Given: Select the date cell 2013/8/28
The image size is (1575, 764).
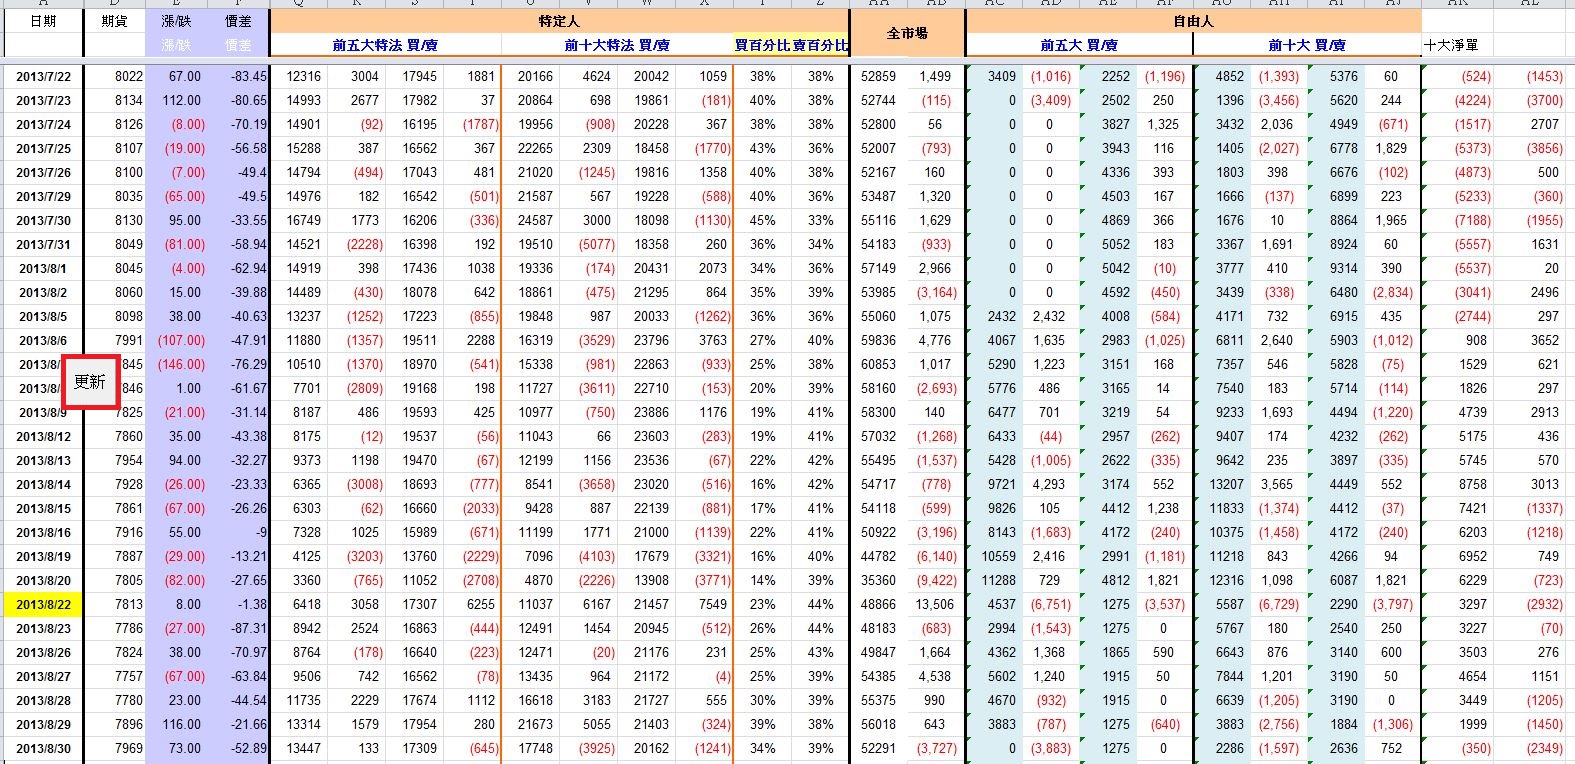Looking at the screenshot, I should (43, 700).
